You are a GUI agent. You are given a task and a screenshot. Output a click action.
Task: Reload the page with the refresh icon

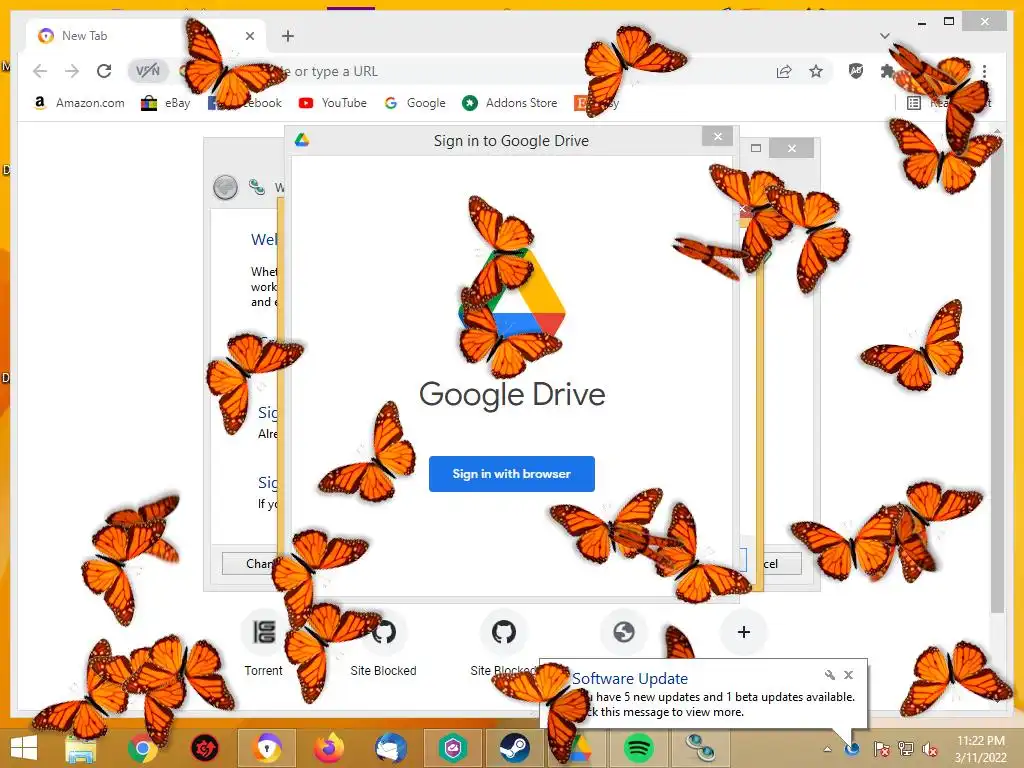104,71
